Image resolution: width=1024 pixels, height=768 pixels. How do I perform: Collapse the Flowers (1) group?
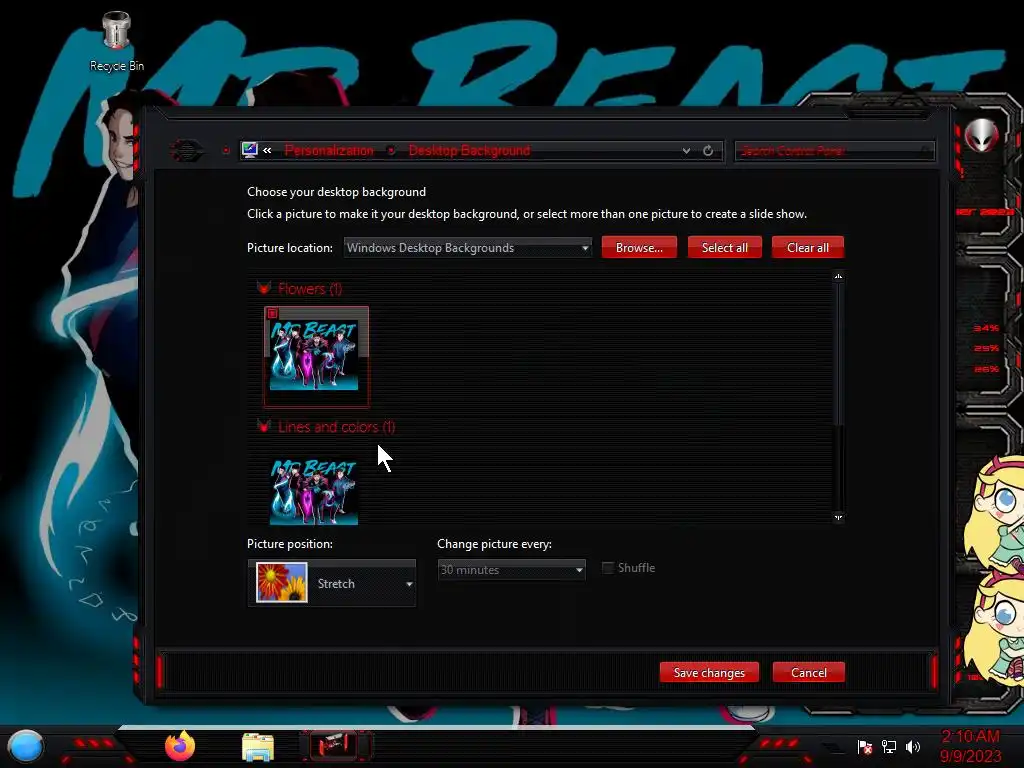[264, 288]
